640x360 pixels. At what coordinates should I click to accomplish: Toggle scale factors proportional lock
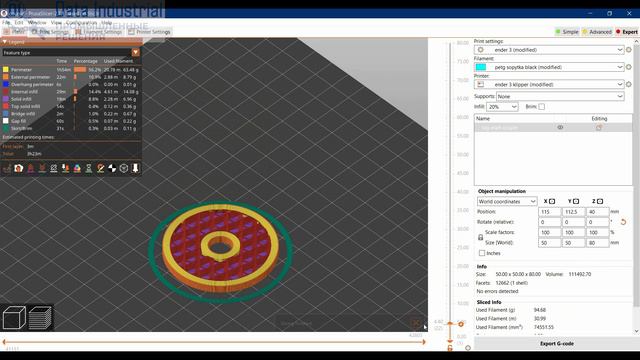click(480, 237)
